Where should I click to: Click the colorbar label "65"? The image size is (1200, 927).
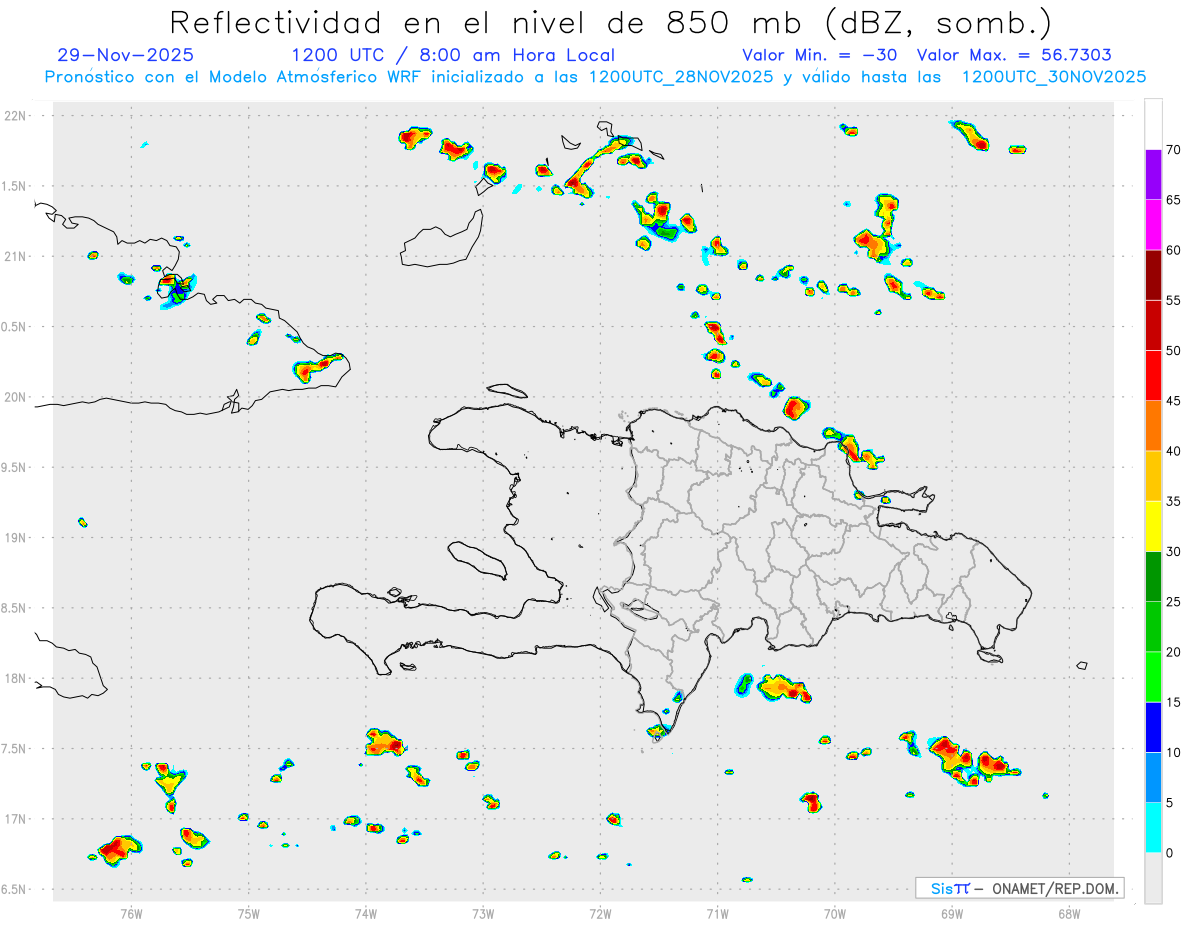(x=1174, y=200)
